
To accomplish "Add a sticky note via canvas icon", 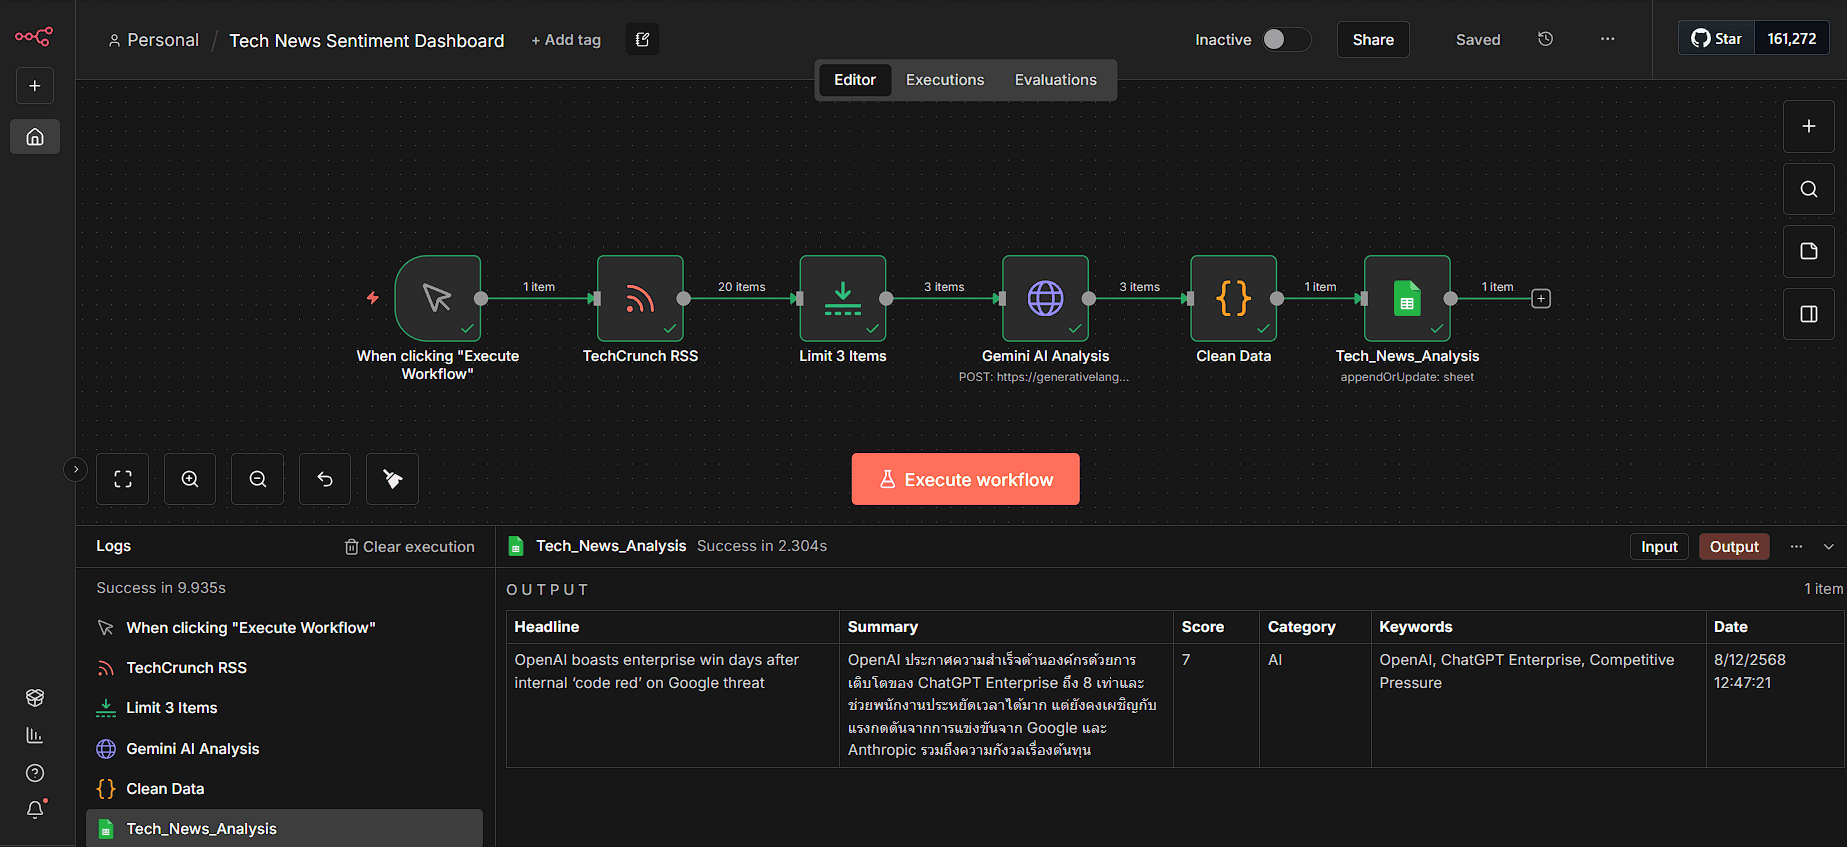I will click(1809, 251).
